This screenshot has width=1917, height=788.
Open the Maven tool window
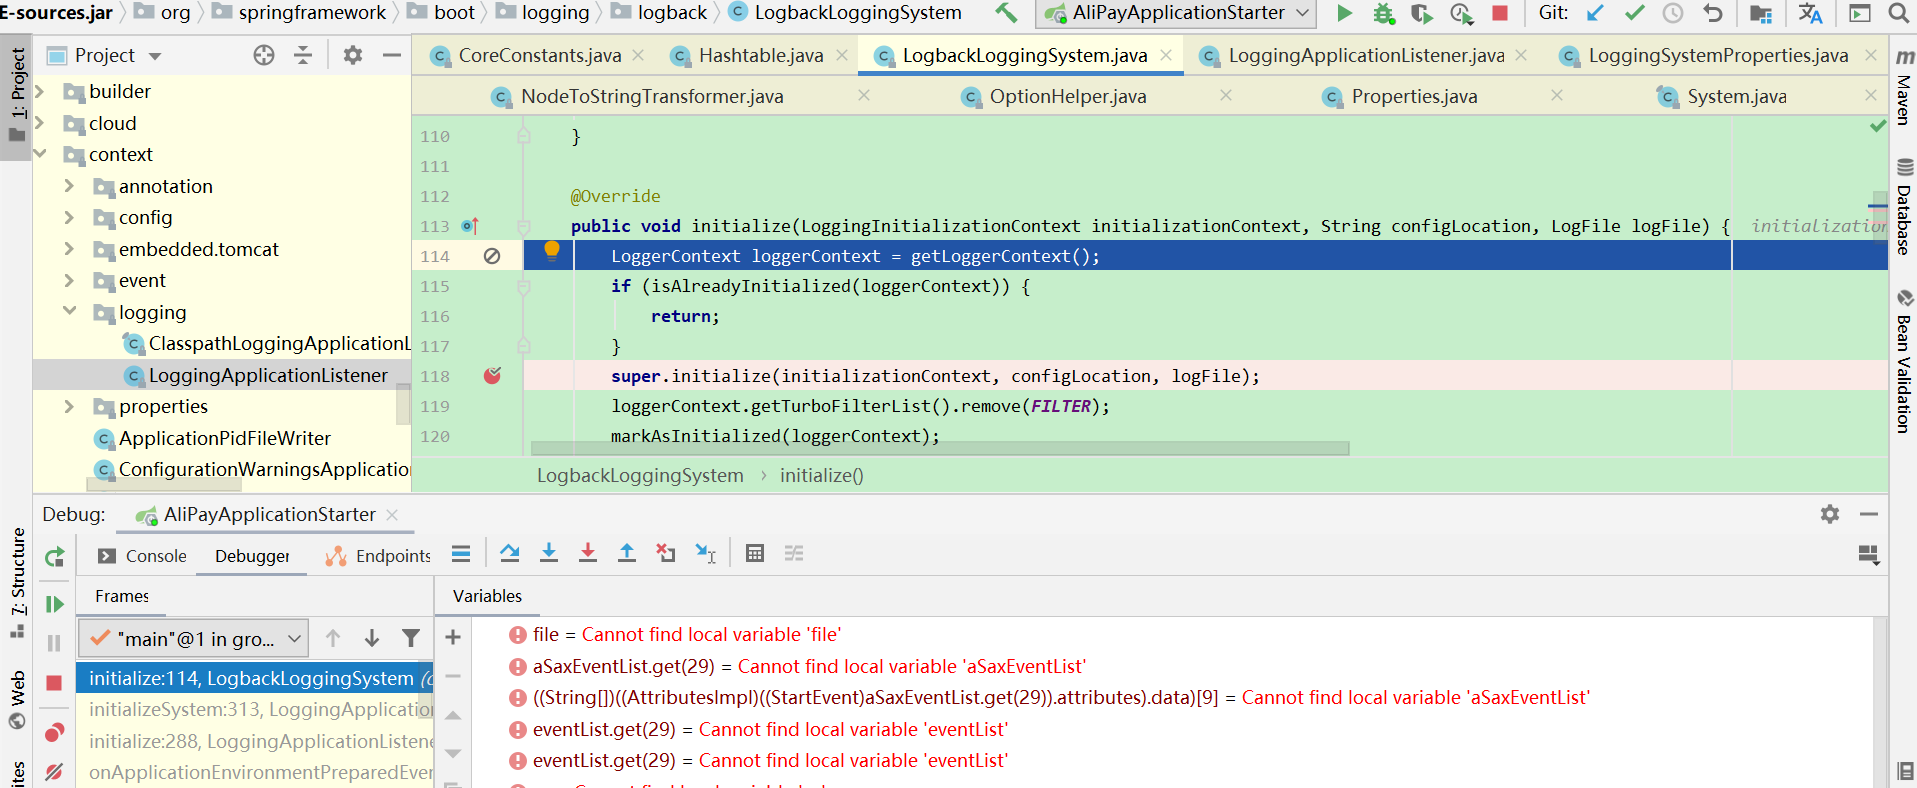pos(1904,86)
